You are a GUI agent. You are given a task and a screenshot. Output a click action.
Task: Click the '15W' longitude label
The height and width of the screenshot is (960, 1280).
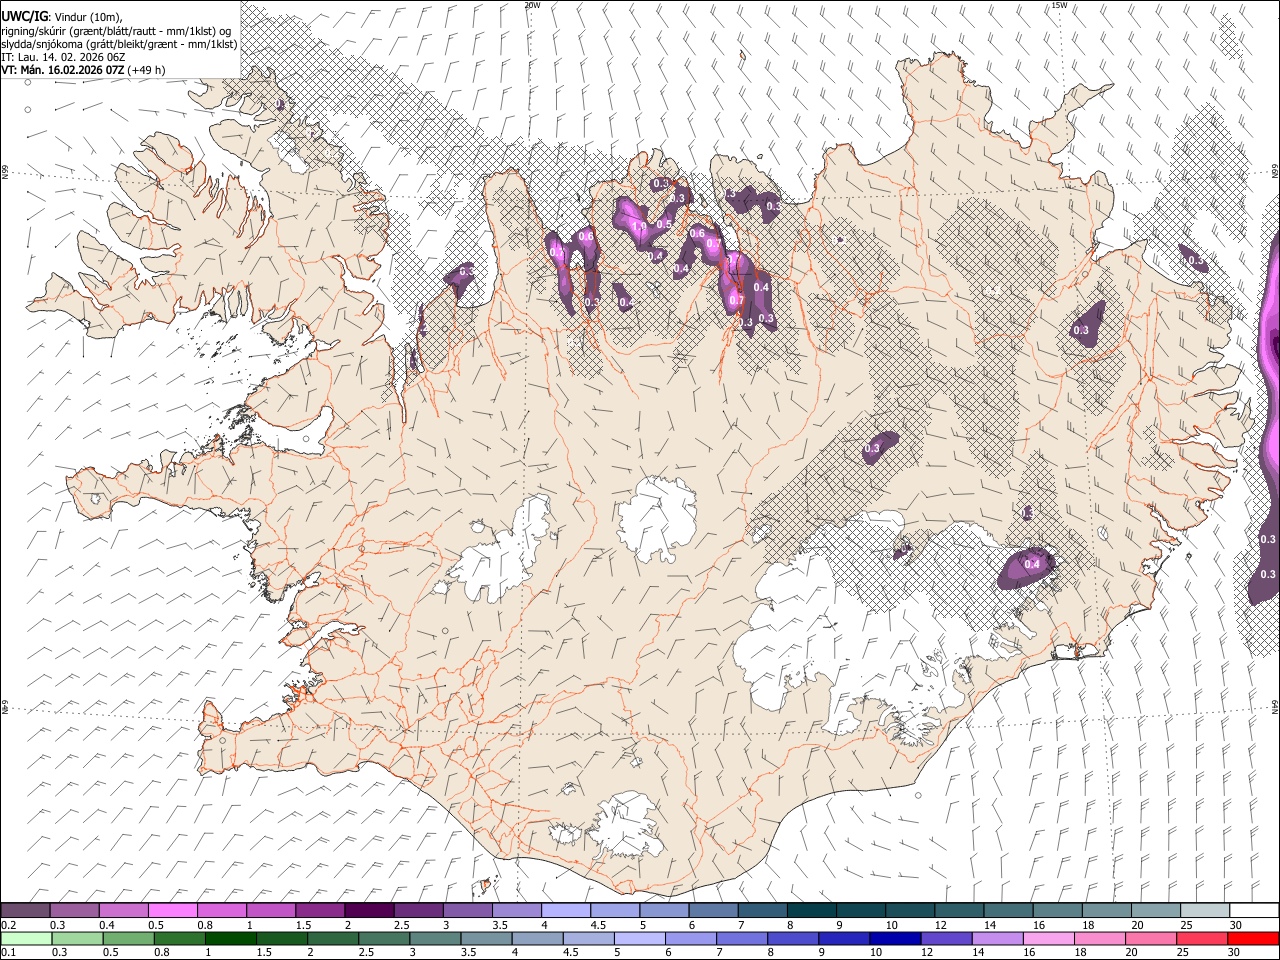[x=1059, y=5]
